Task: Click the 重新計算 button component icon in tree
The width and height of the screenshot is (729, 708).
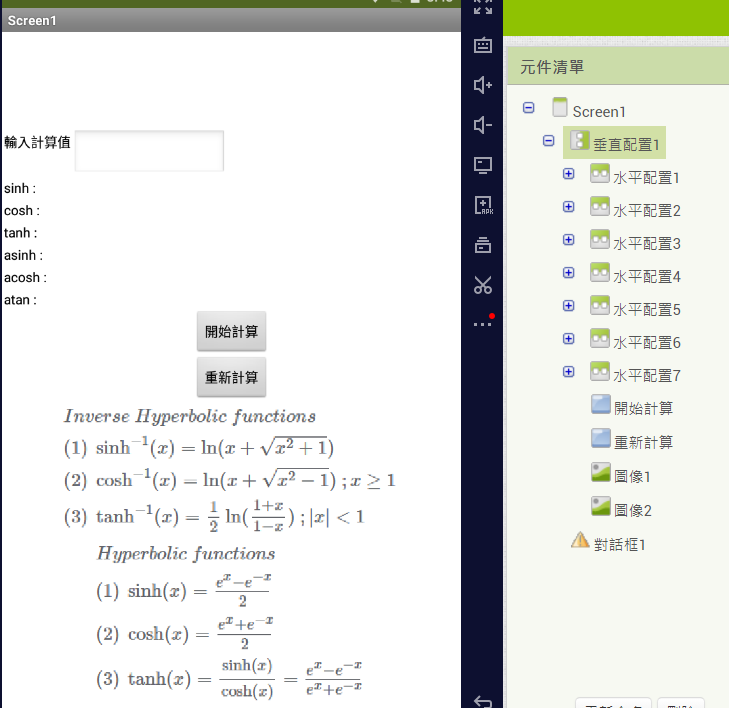Action: [601, 438]
